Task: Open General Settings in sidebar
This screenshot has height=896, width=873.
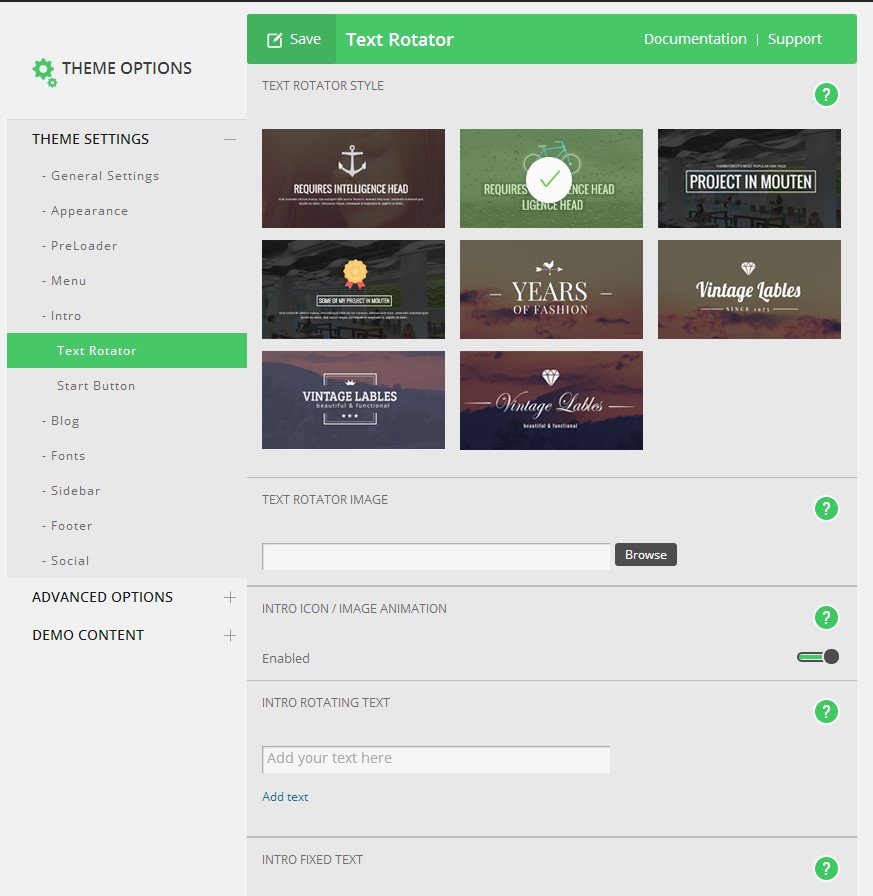Action: (x=105, y=176)
